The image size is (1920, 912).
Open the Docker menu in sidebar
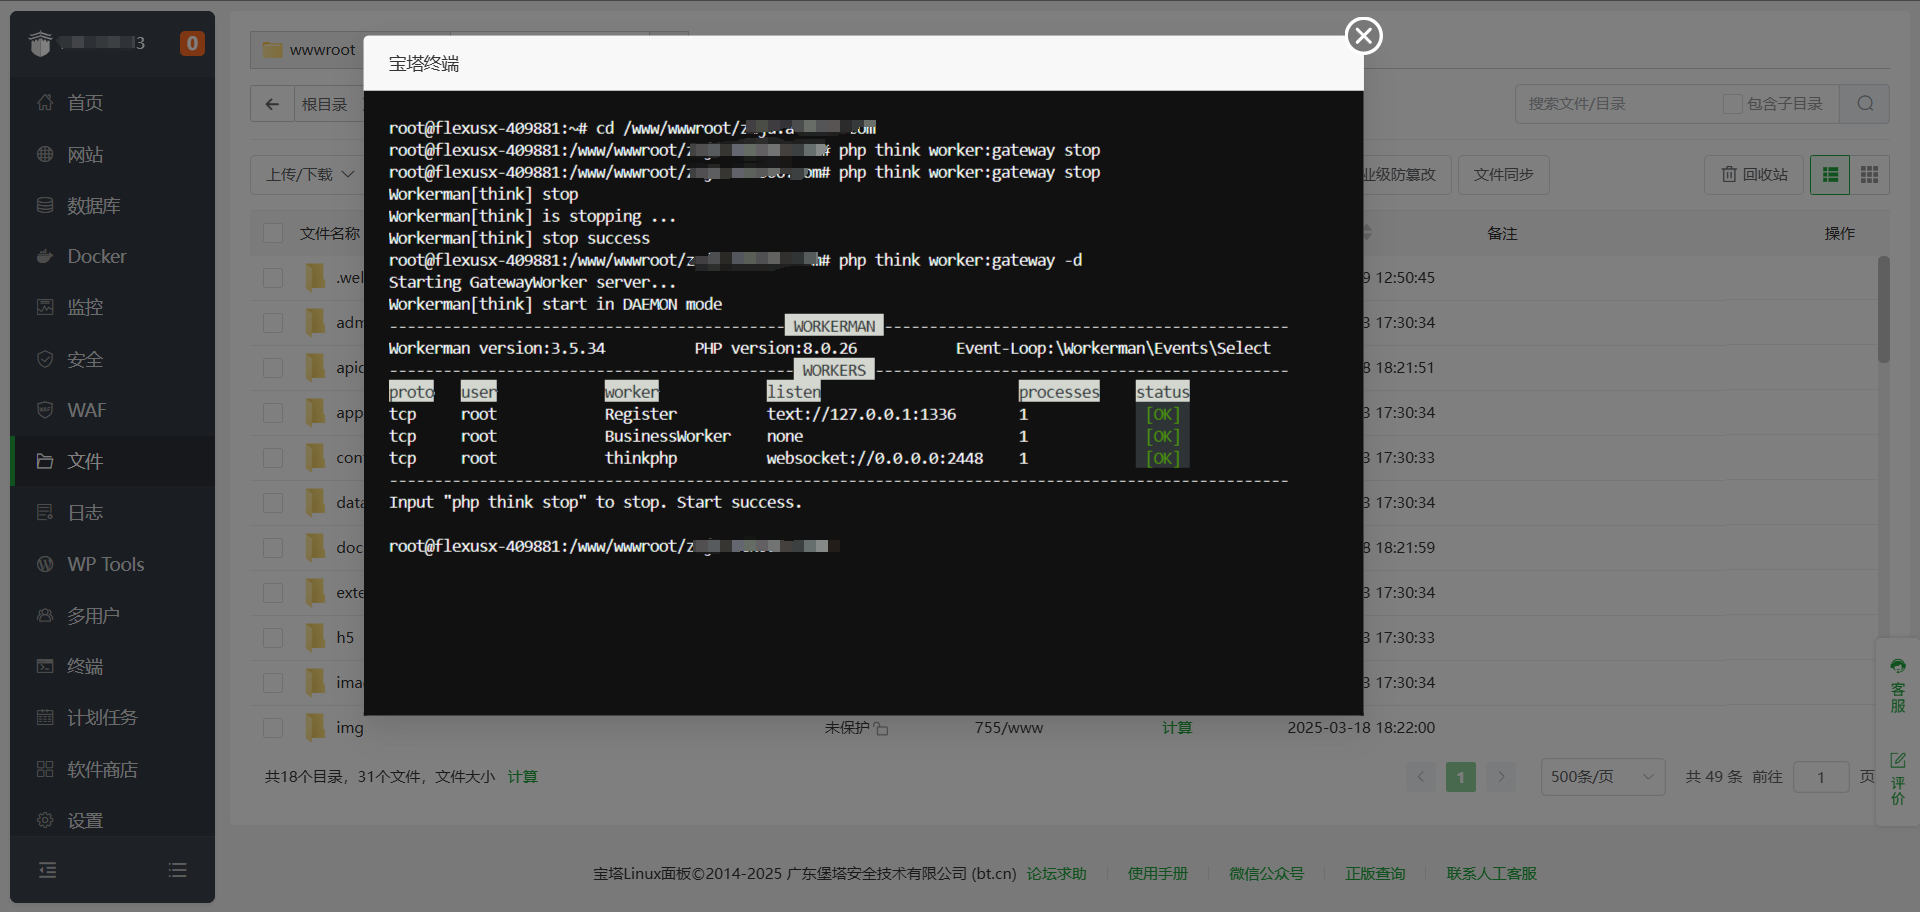[96, 257]
